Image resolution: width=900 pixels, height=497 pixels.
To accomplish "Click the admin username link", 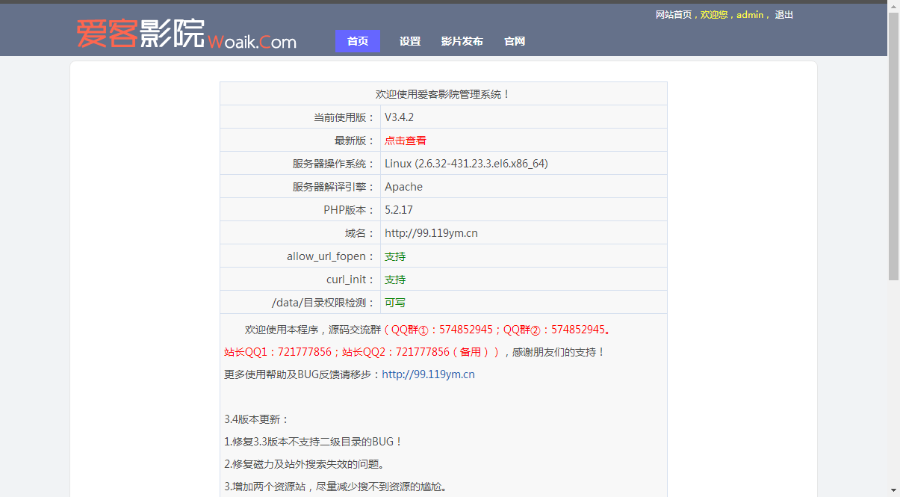I will click(x=750, y=15).
